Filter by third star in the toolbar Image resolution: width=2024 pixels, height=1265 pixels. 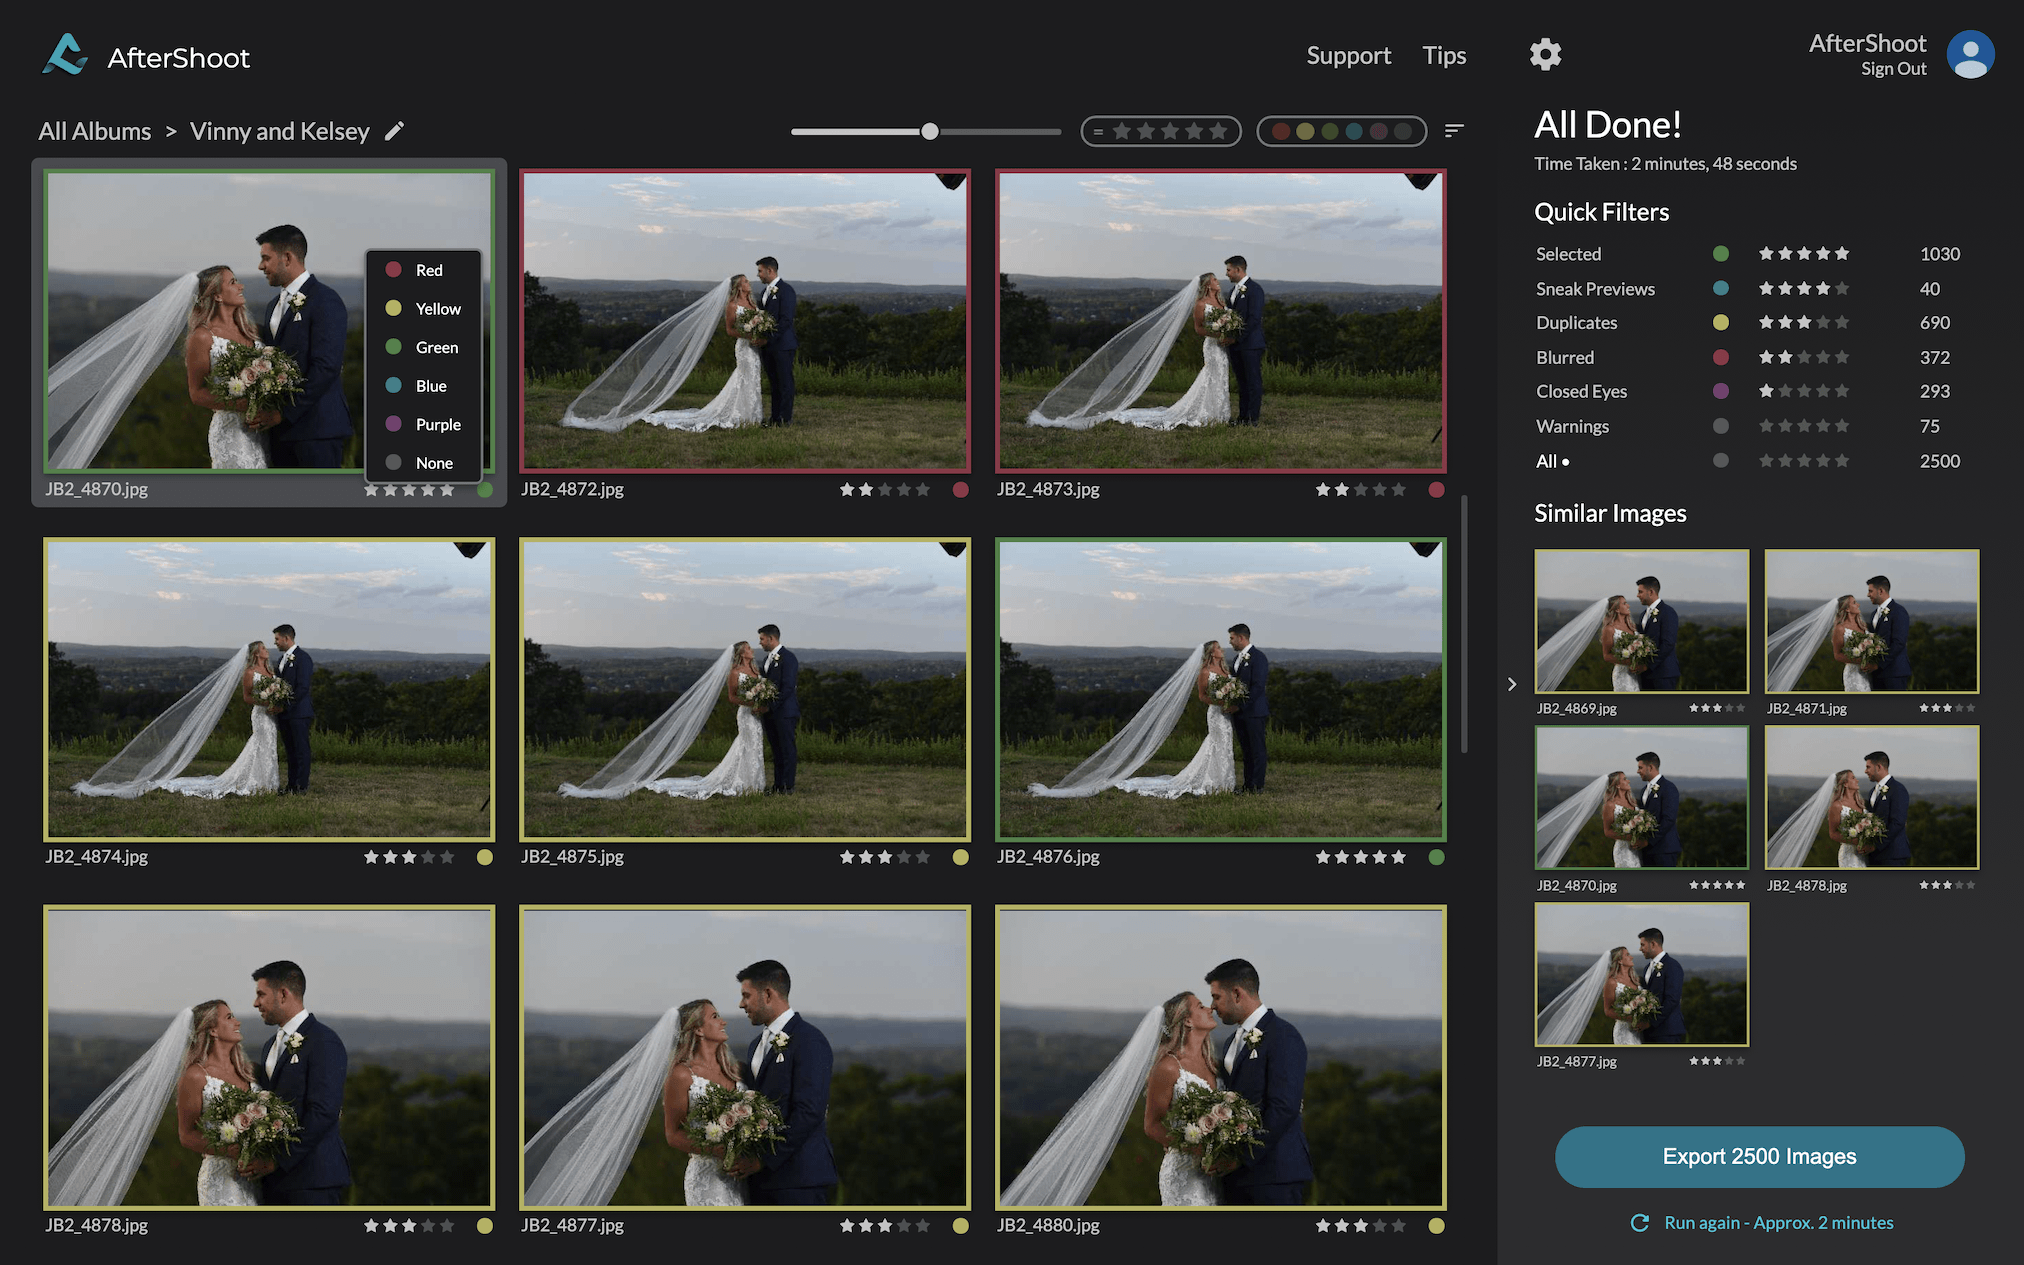[1170, 131]
